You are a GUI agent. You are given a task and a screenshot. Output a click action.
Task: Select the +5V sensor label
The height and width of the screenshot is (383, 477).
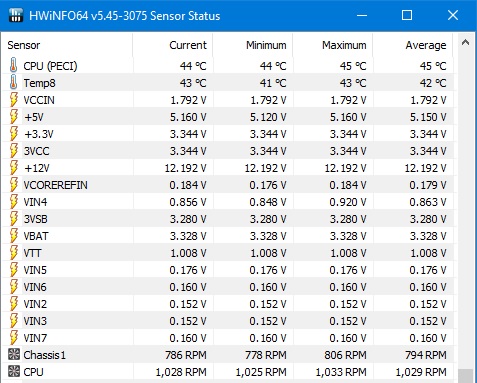pyautogui.click(x=34, y=117)
